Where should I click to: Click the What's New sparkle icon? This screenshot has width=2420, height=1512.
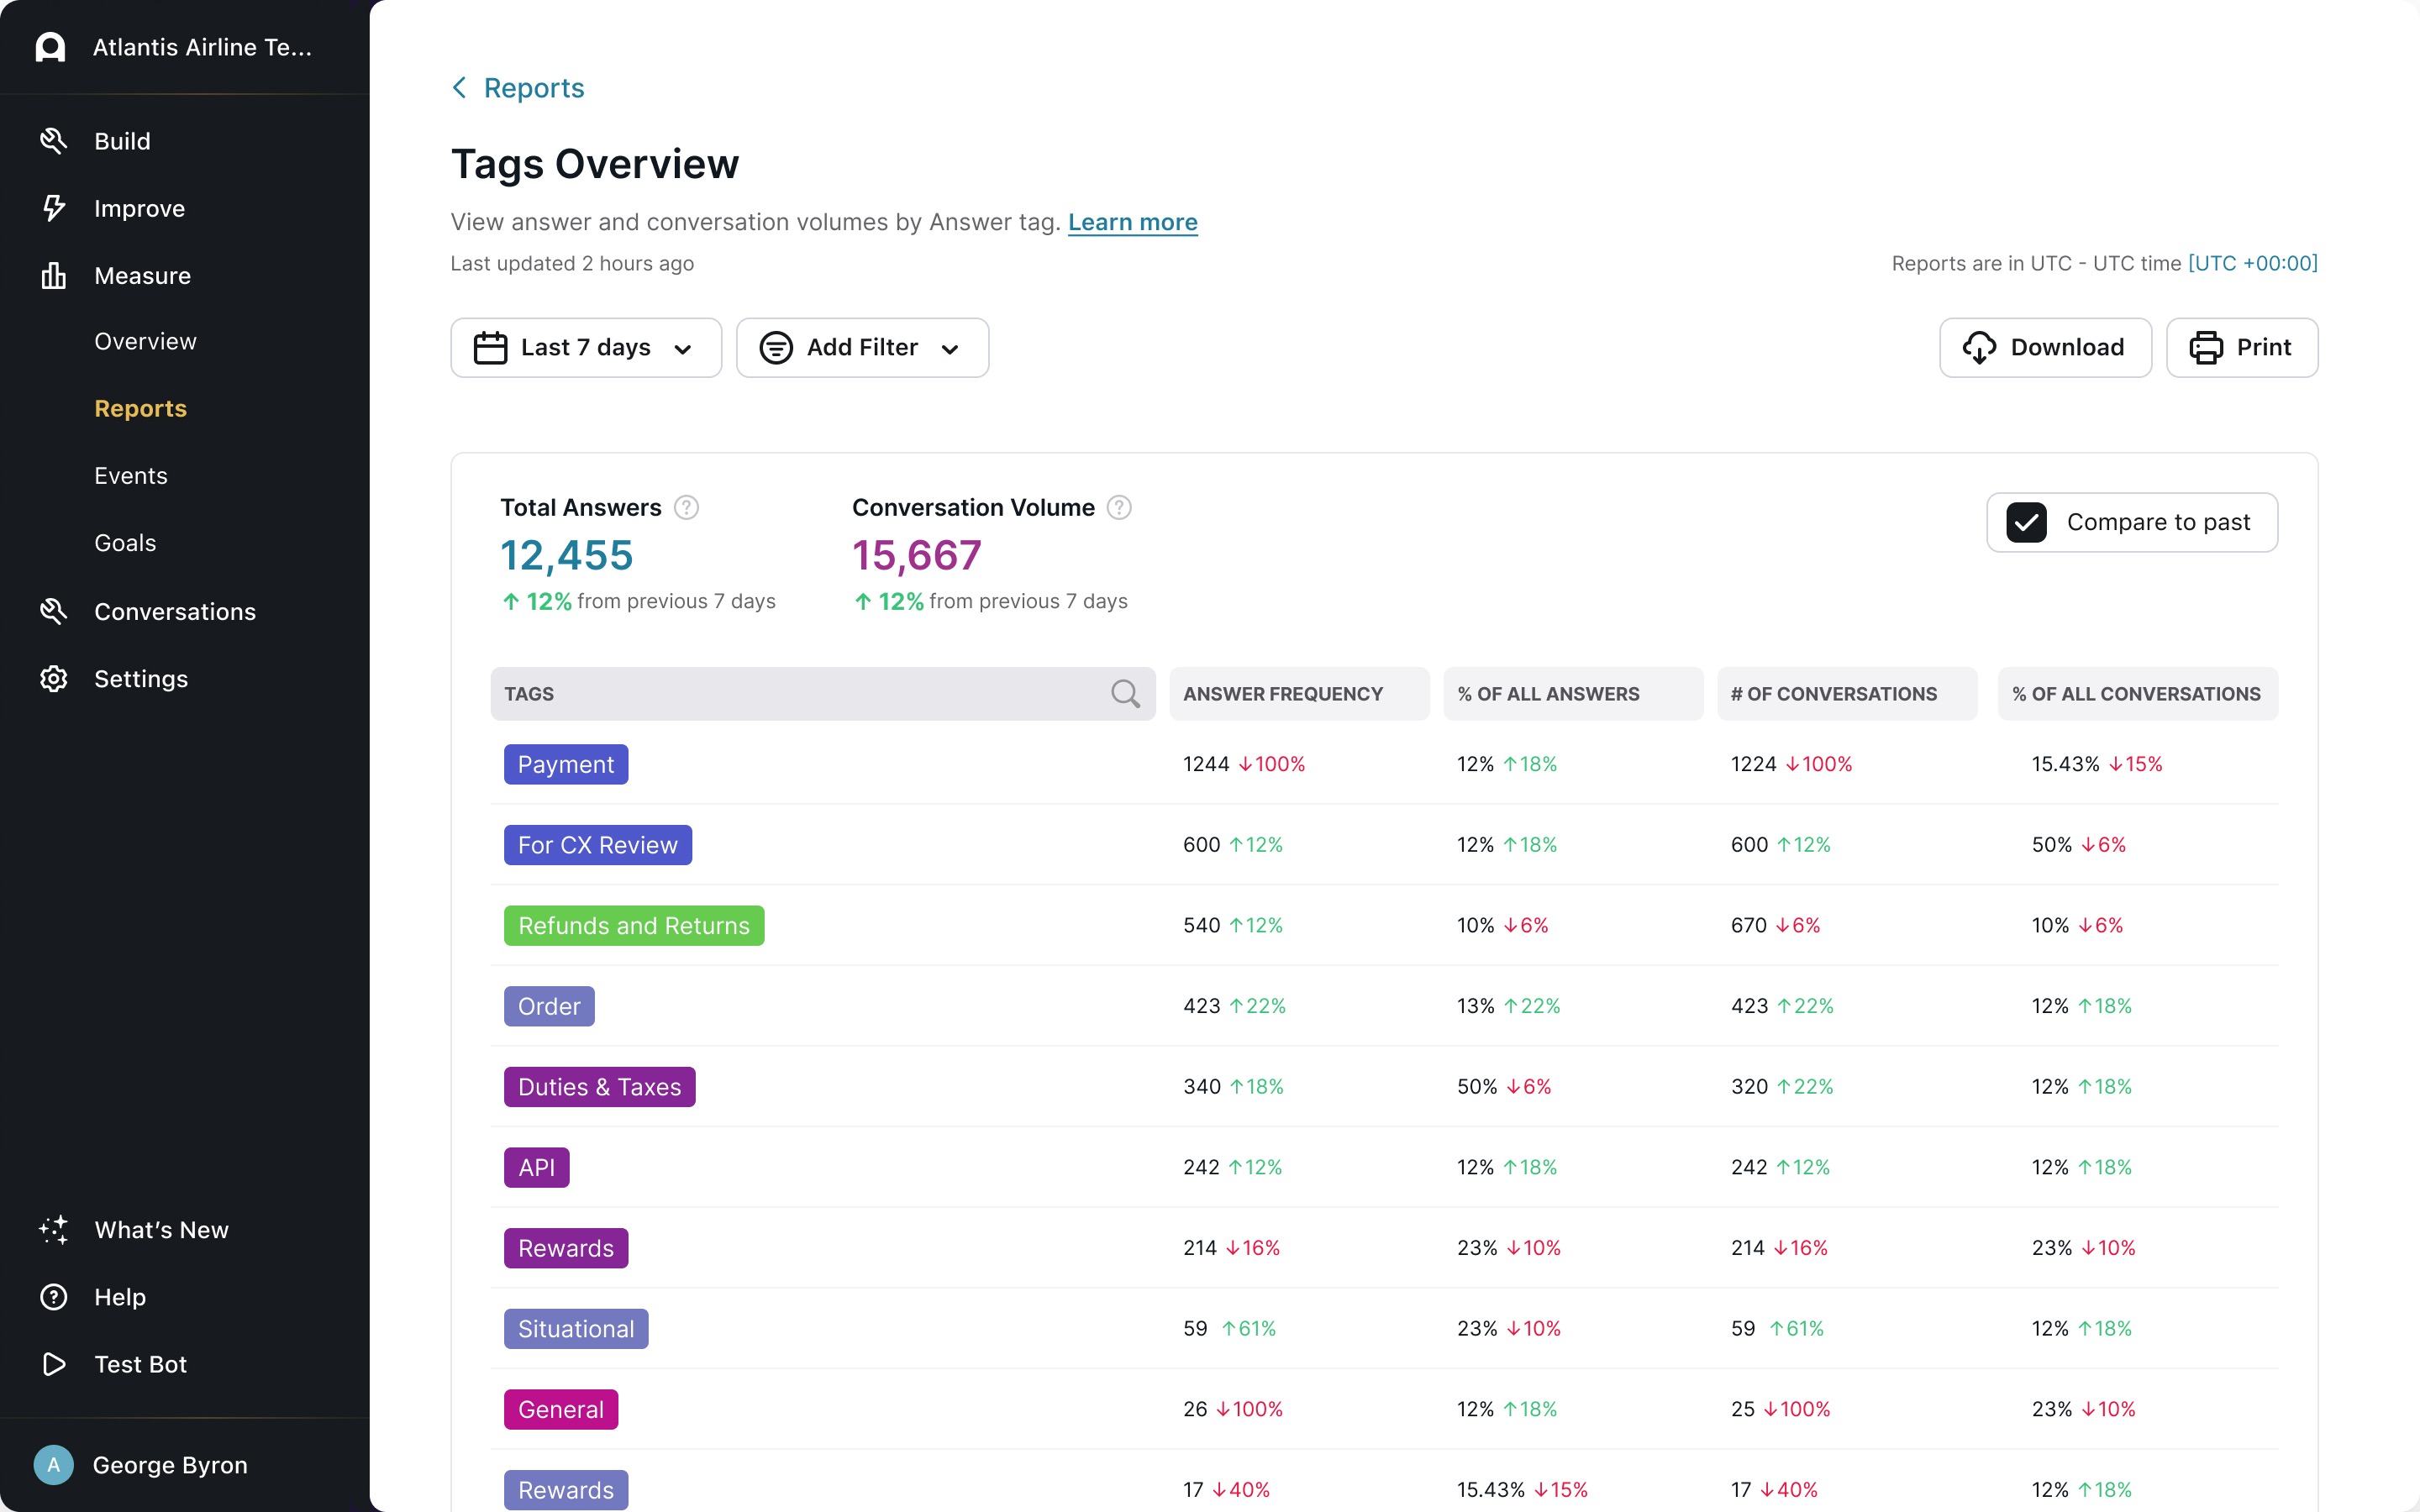[x=53, y=1230]
